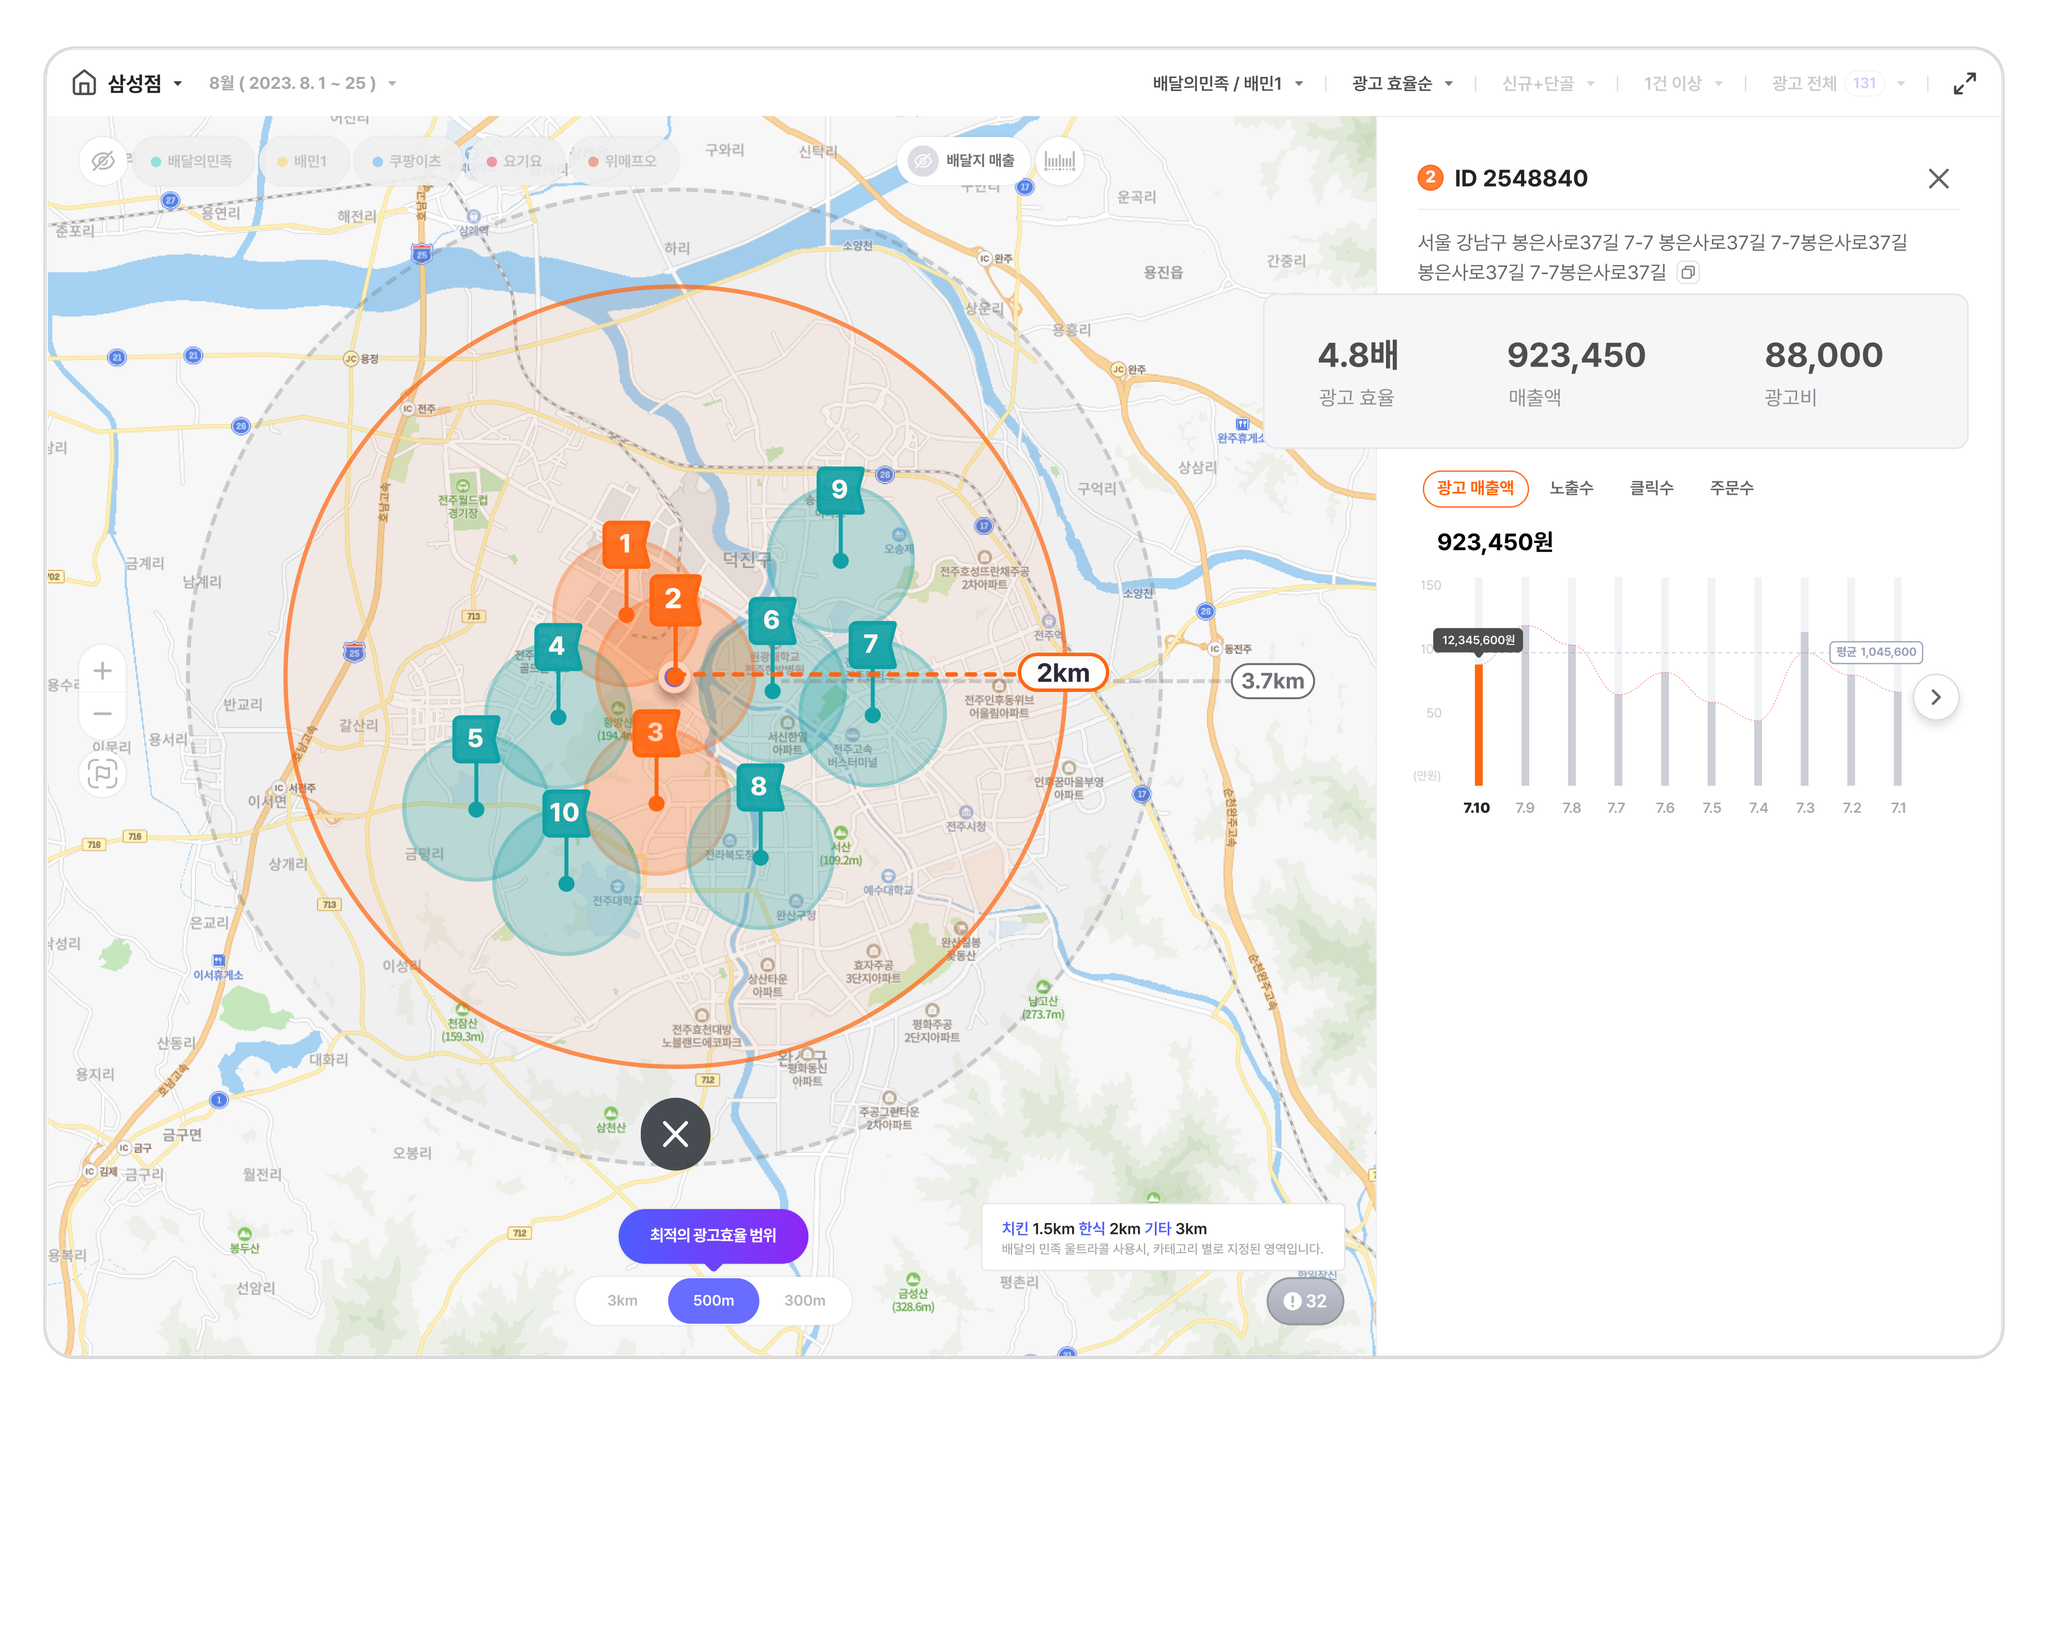
Task: Select map flag marker 6
Action: point(772,620)
